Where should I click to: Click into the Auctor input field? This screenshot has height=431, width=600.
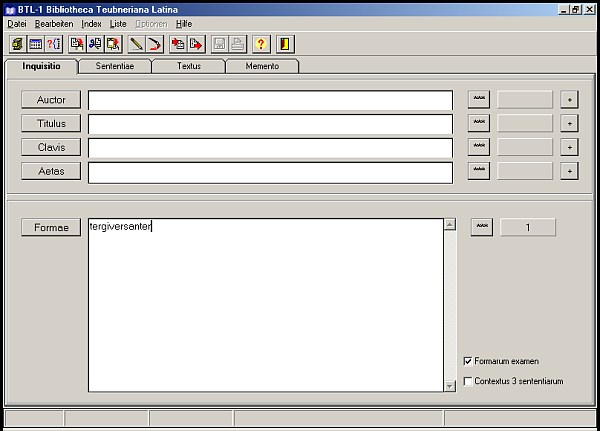point(270,100)
